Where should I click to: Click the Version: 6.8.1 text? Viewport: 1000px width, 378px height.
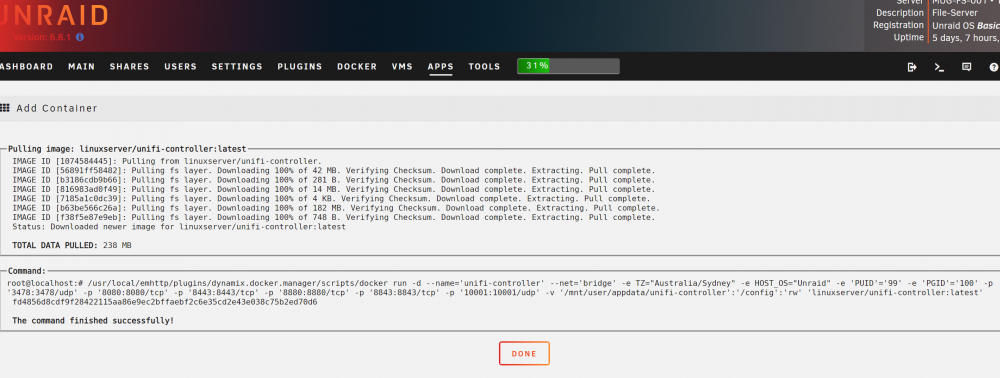point(42,37)
